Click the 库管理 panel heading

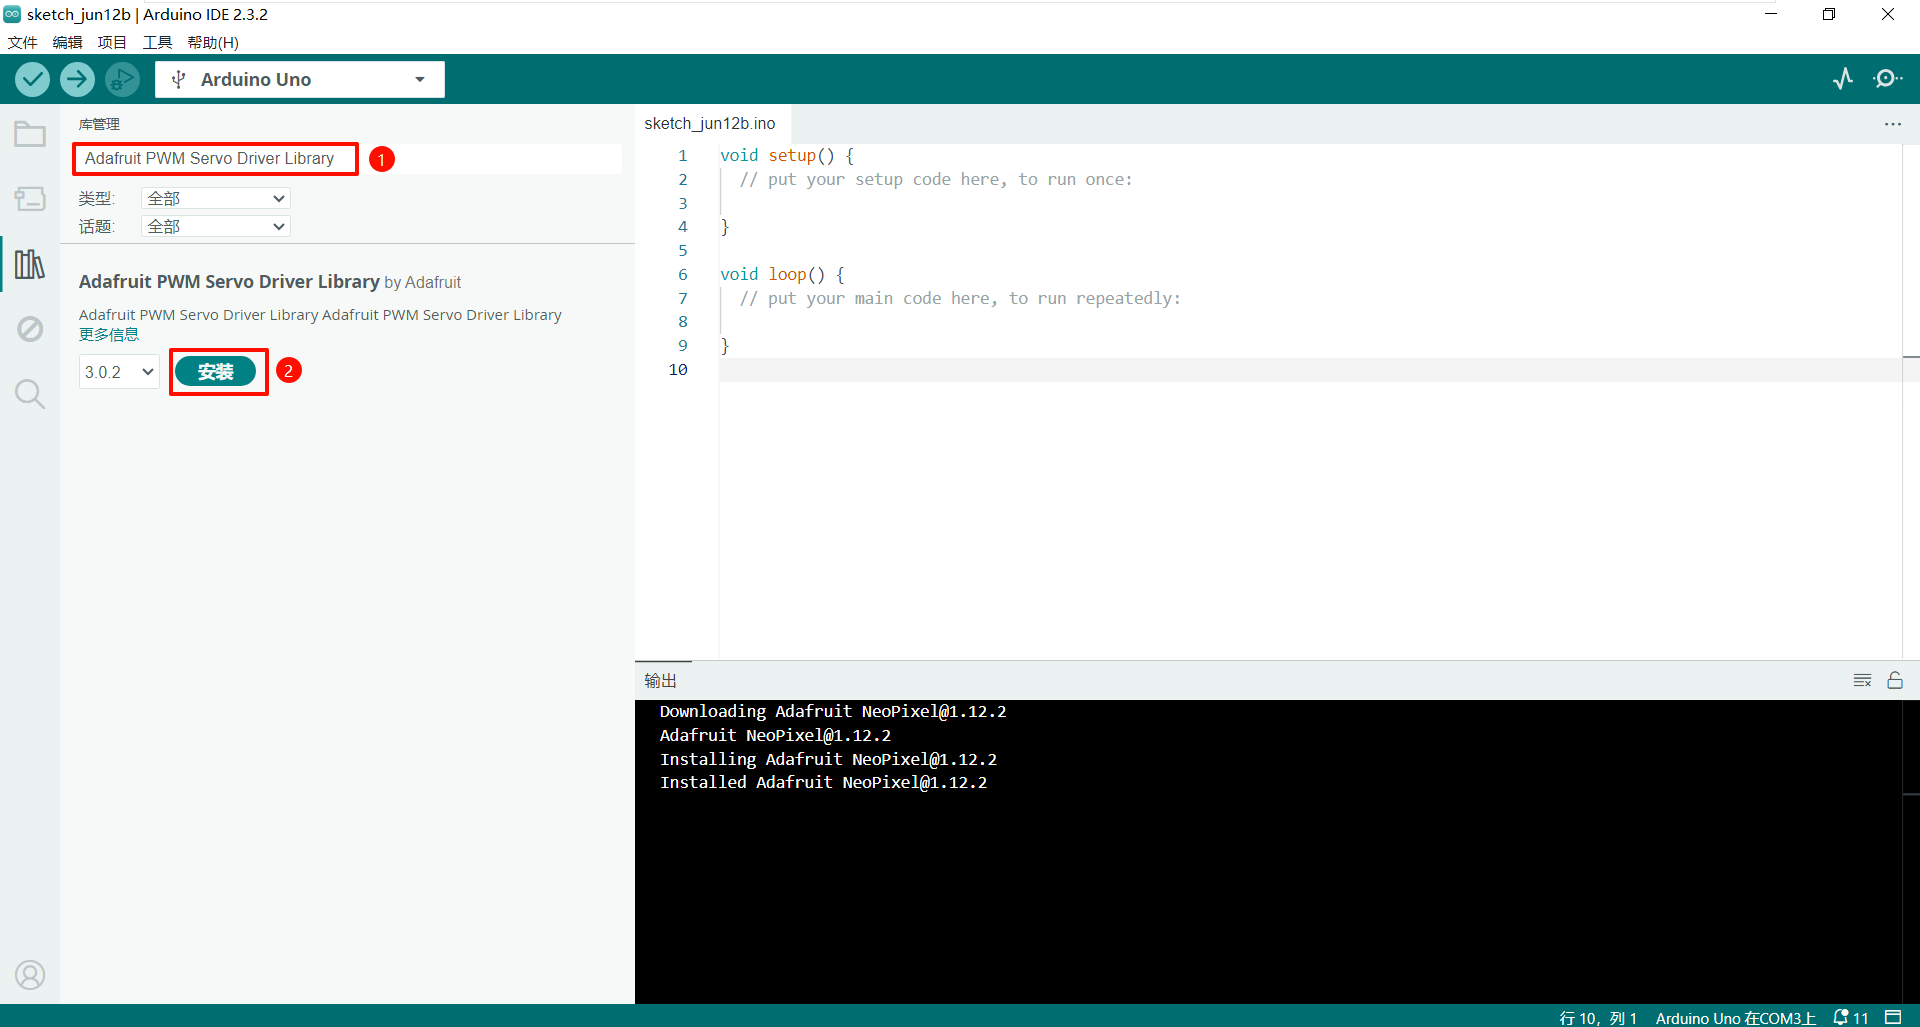(99, 124)
